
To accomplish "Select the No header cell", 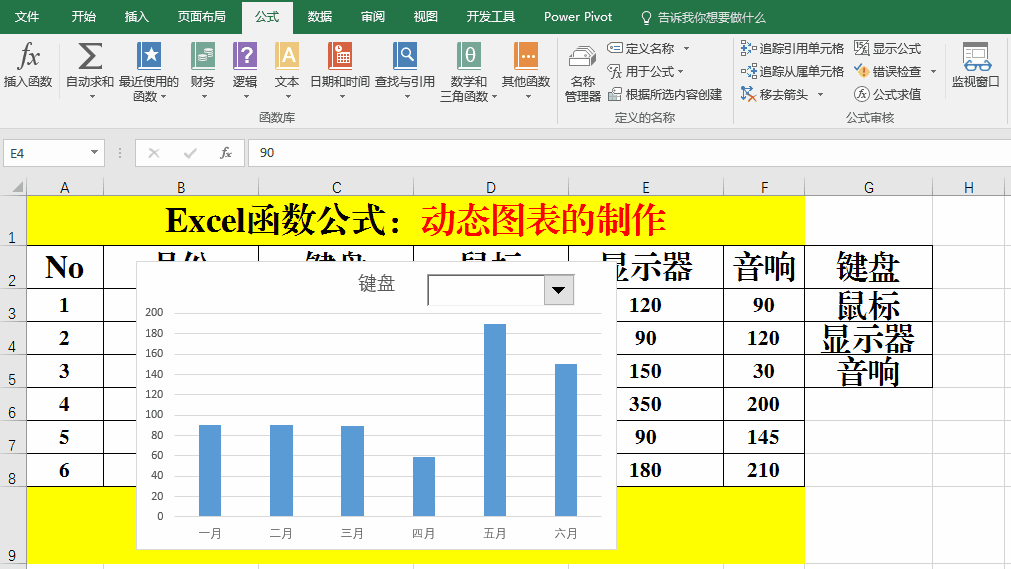I will 64,267.
